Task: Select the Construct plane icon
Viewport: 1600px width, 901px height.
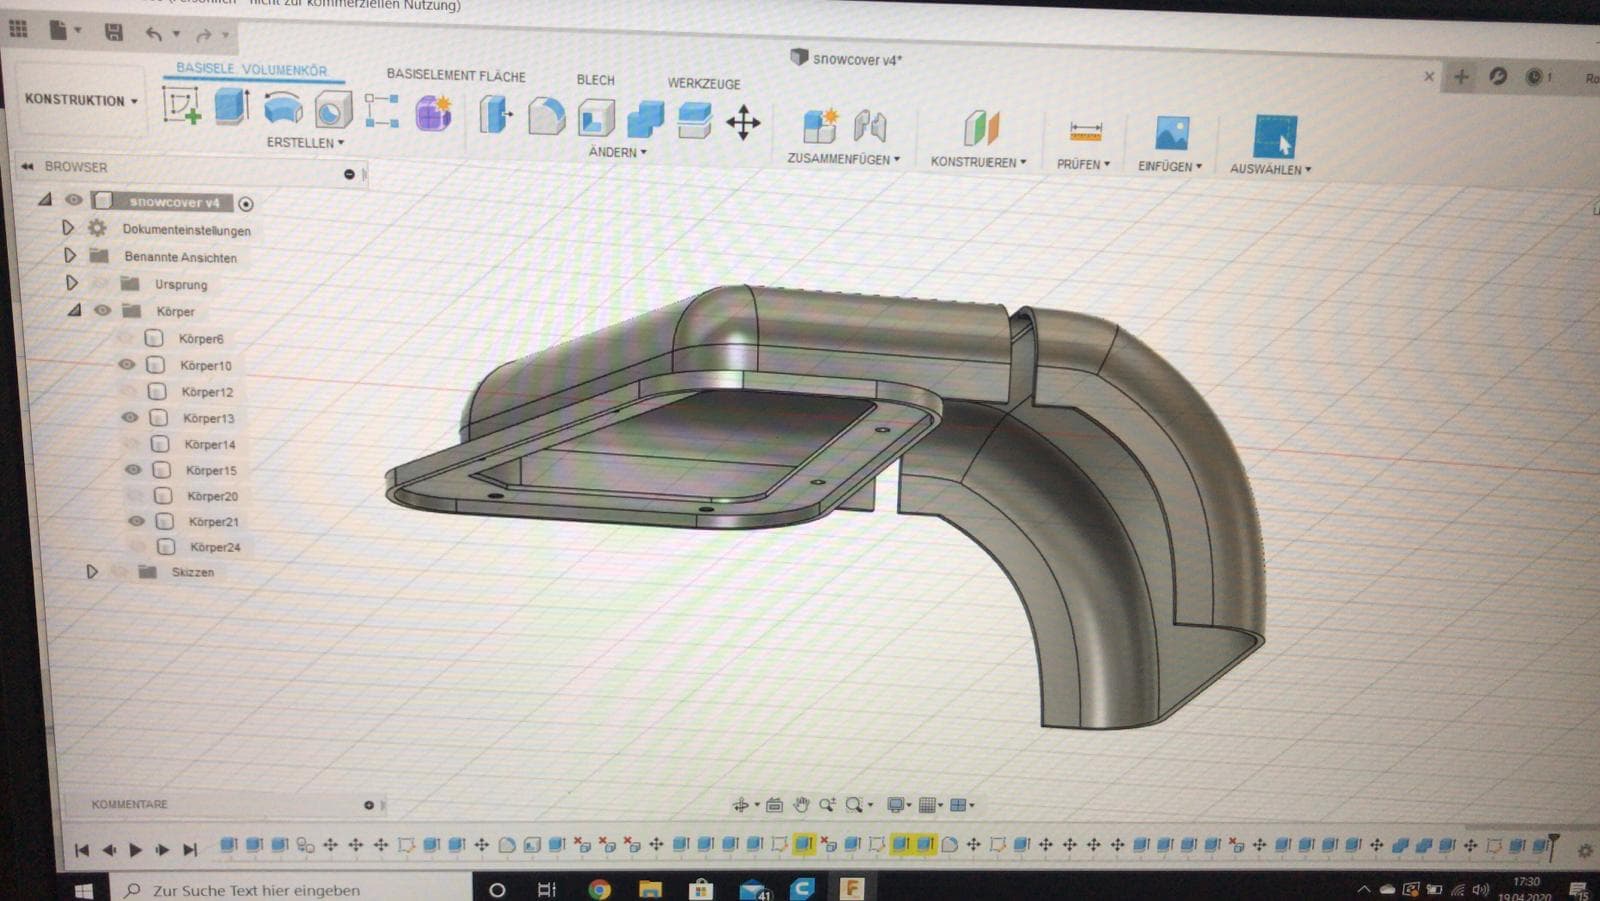Action: point(981,129)
